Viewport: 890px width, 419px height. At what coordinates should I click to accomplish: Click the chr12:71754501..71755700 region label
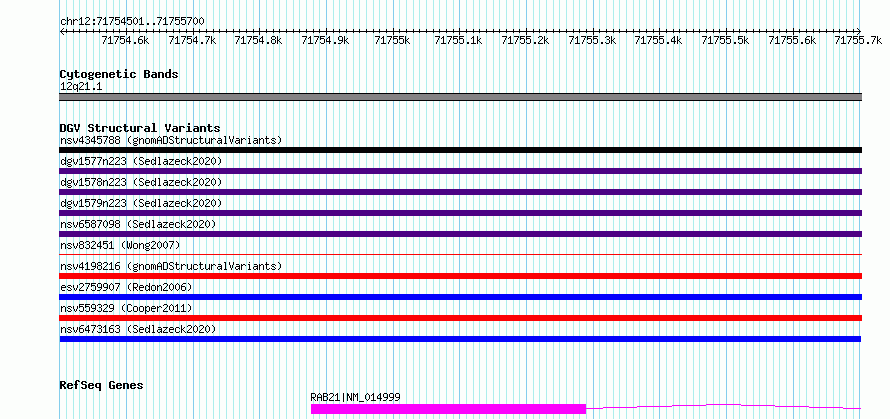[132, 22]
